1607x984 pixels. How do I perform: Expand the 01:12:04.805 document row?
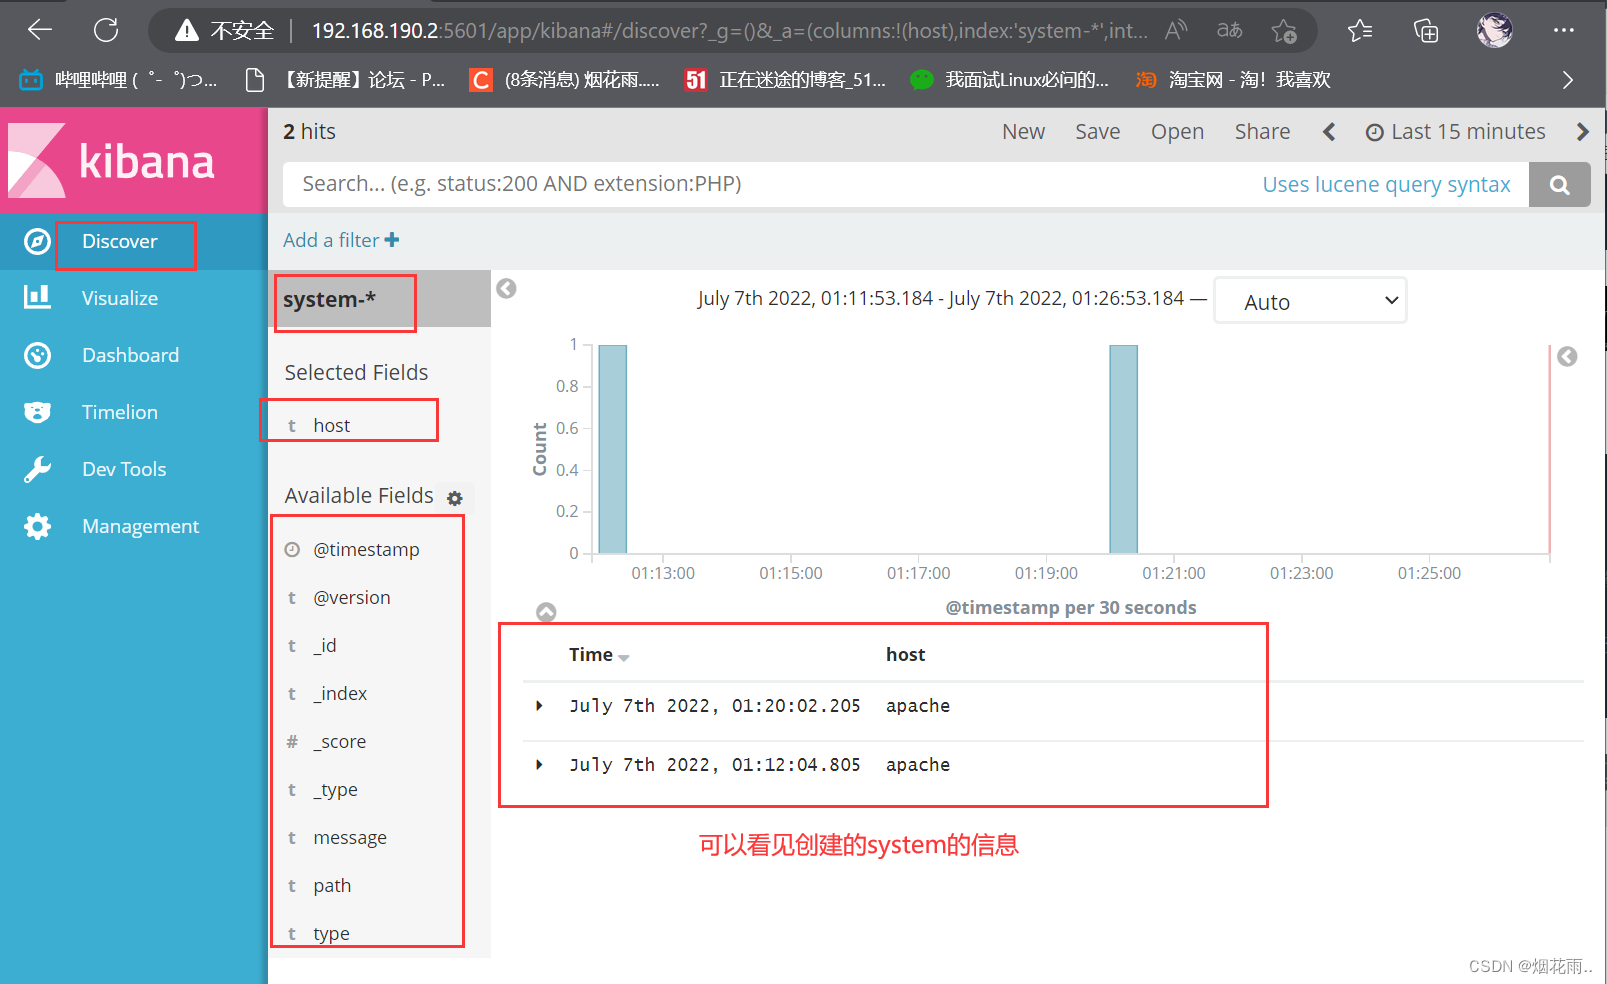click(539, 765)
